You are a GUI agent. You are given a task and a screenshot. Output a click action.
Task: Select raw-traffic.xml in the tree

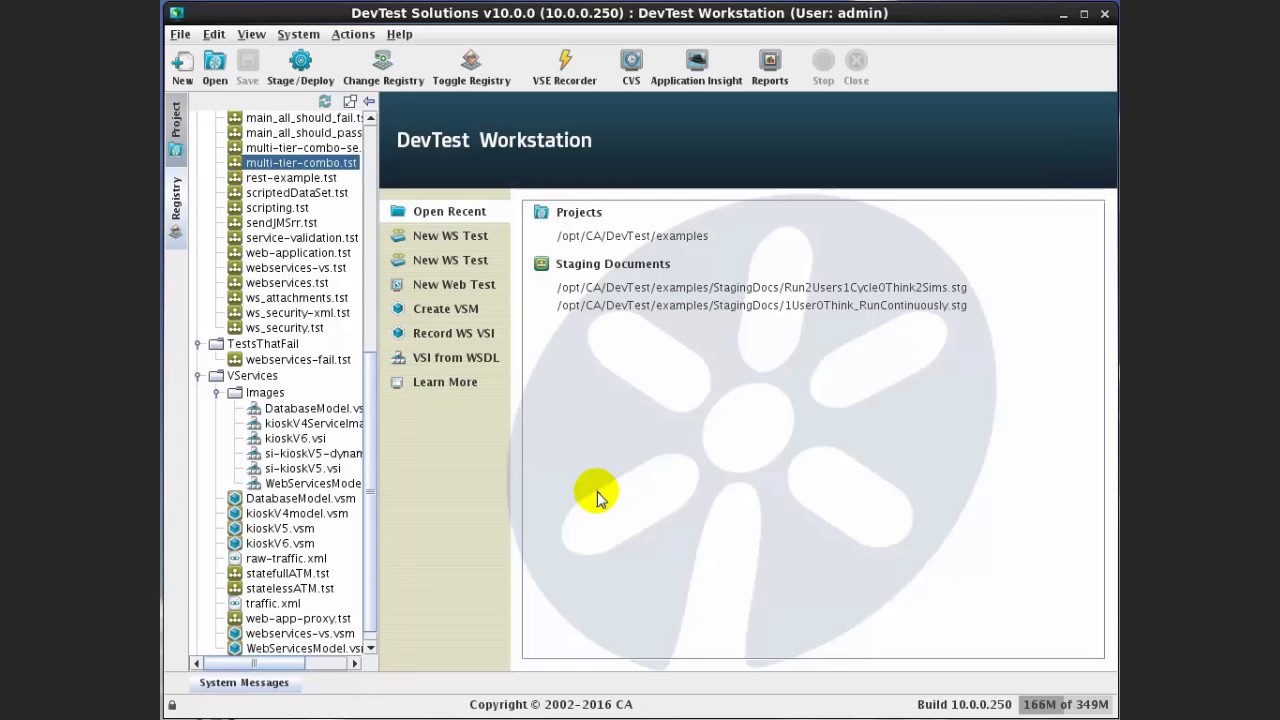286,558
